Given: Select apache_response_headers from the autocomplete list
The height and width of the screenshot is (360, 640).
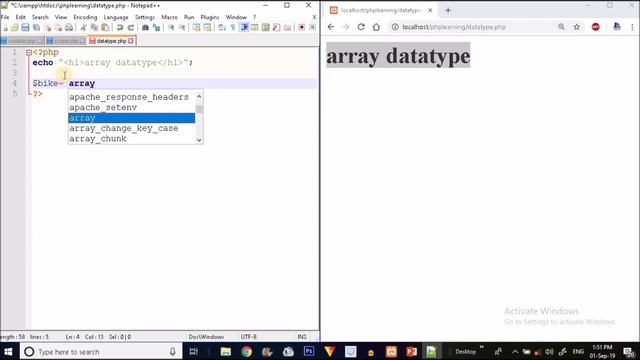Looking at the screenshot, I should [131, 97].
